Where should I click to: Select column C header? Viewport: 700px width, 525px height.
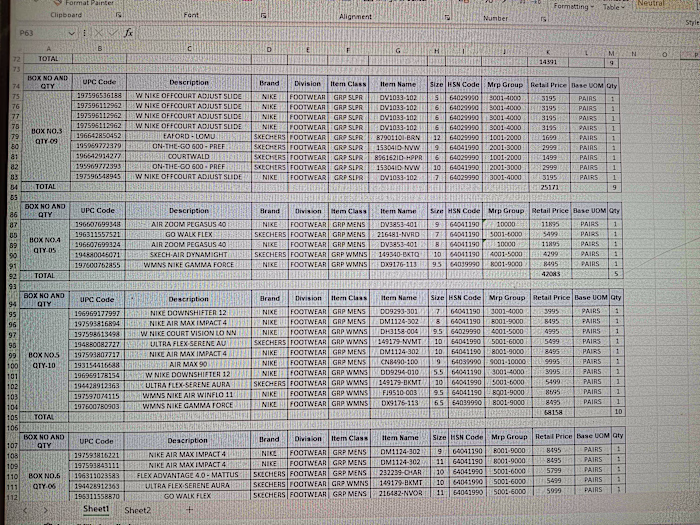pyautogui.click(x=189, y=49)
